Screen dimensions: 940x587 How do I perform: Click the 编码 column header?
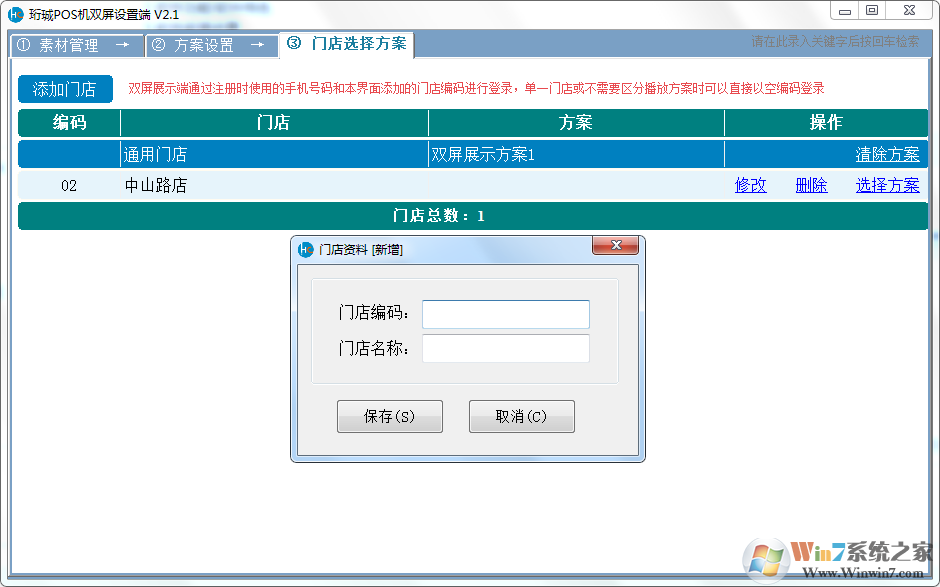pos(68,122)
